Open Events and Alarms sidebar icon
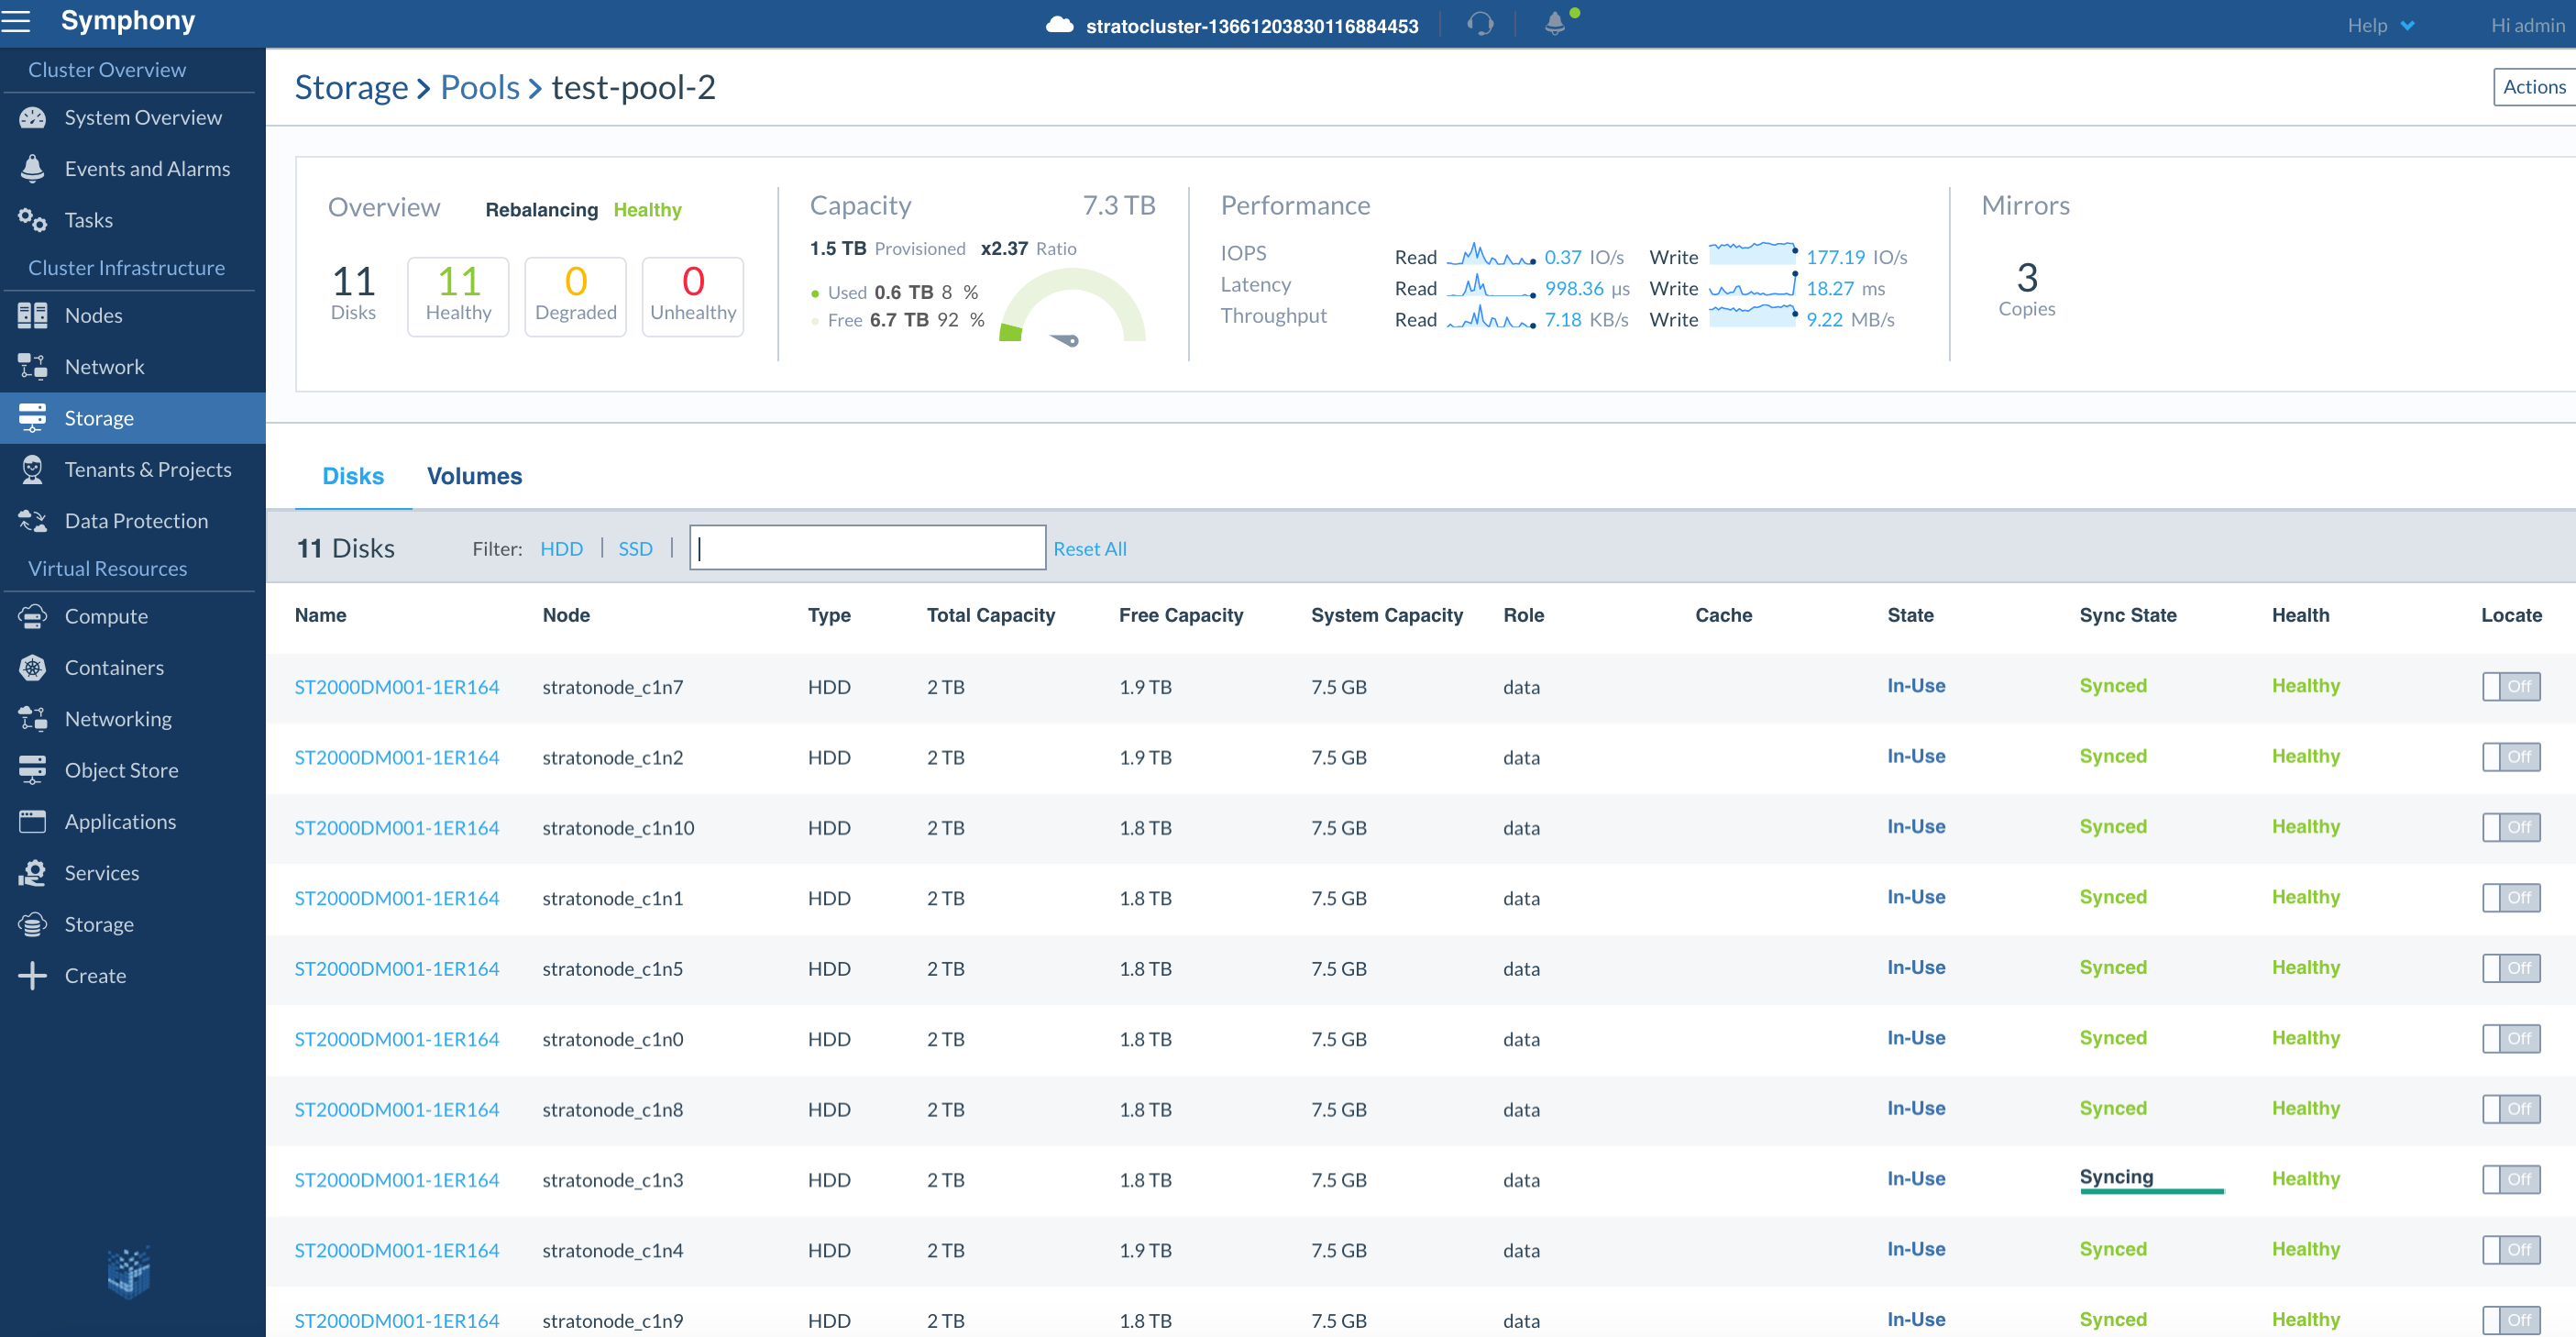The height and width of the screenshot is (1337, 2576). point(33,168)
